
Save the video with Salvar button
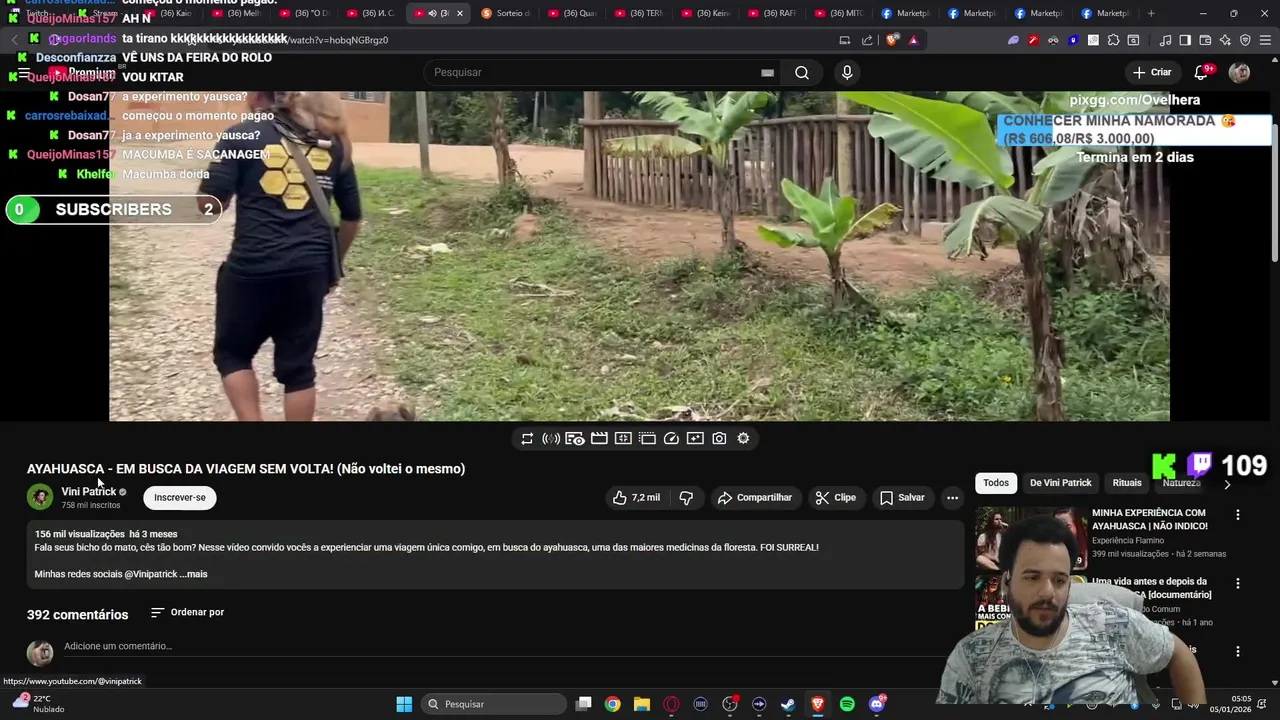(902, 497)
